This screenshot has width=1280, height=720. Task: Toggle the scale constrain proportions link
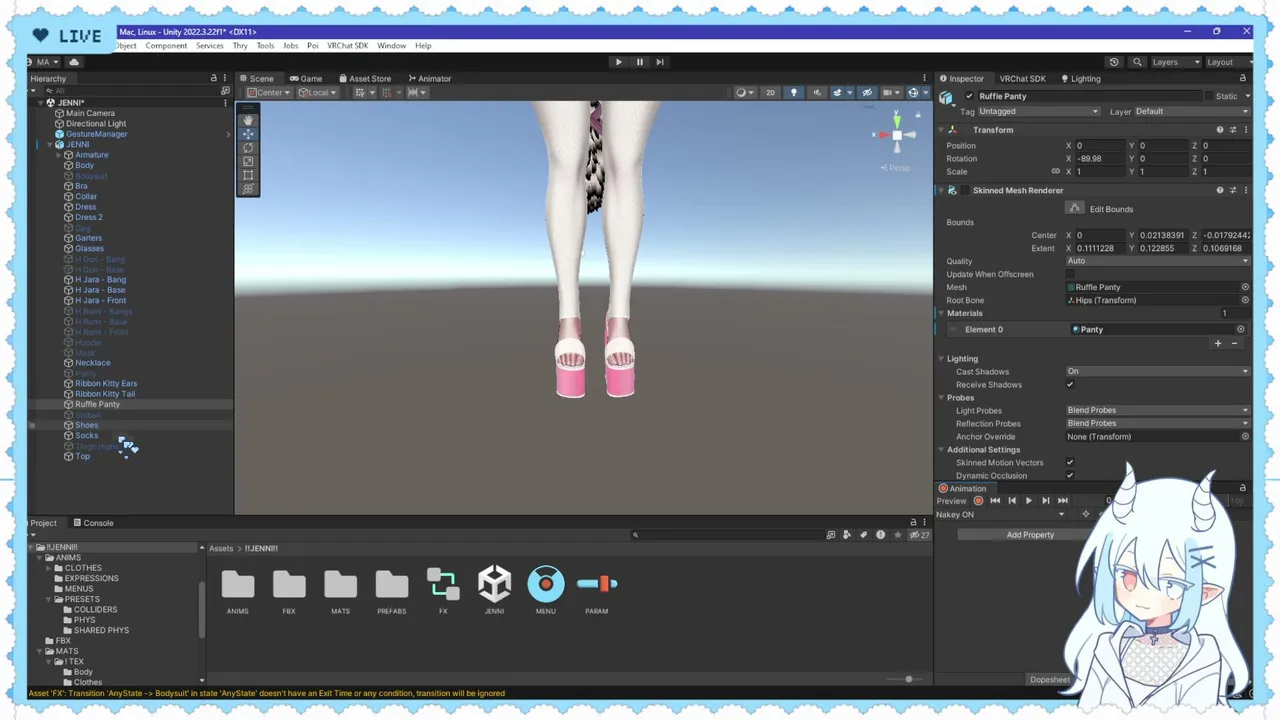click(1055, 171)
